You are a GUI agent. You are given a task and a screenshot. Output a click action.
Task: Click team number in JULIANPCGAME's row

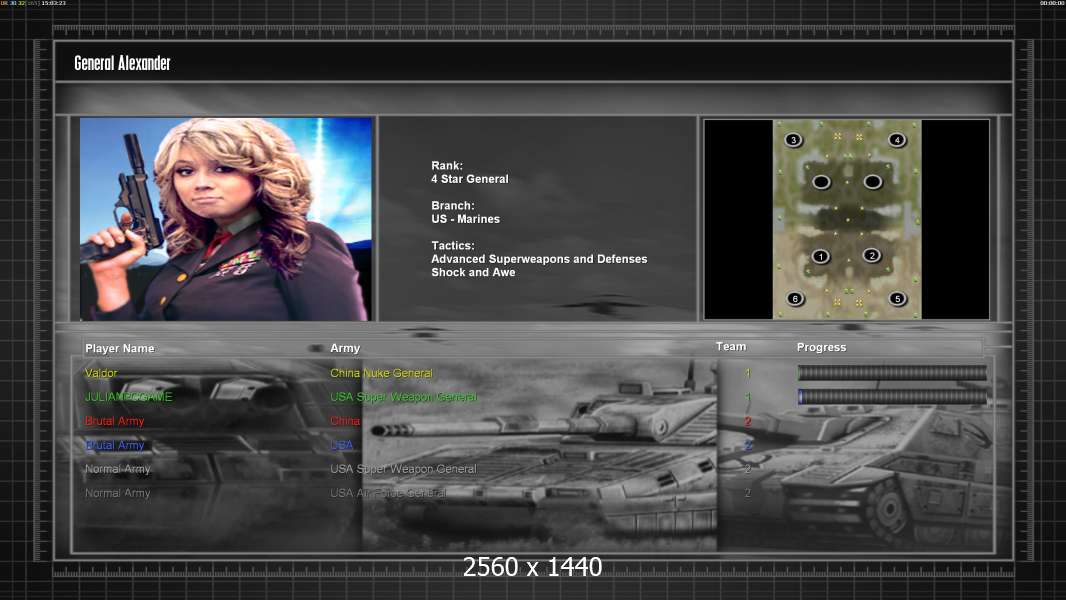748,397
